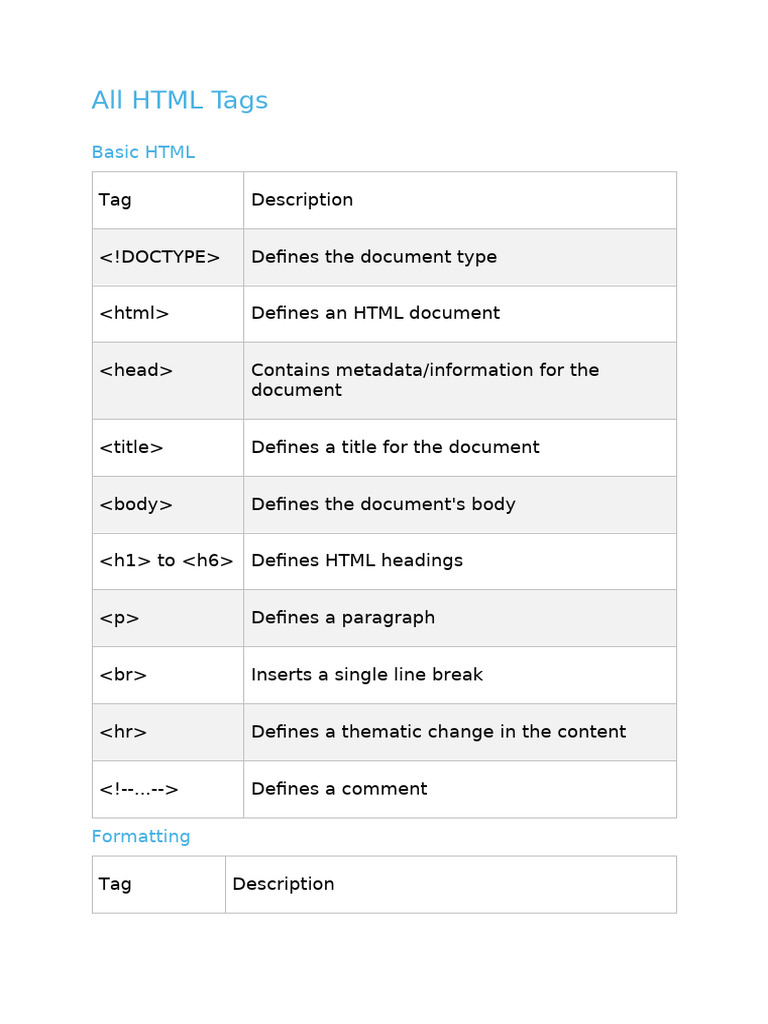Click "Description" header in Formatting table
The height and width of the screenshot is (1024, 768).
[283, 884]
